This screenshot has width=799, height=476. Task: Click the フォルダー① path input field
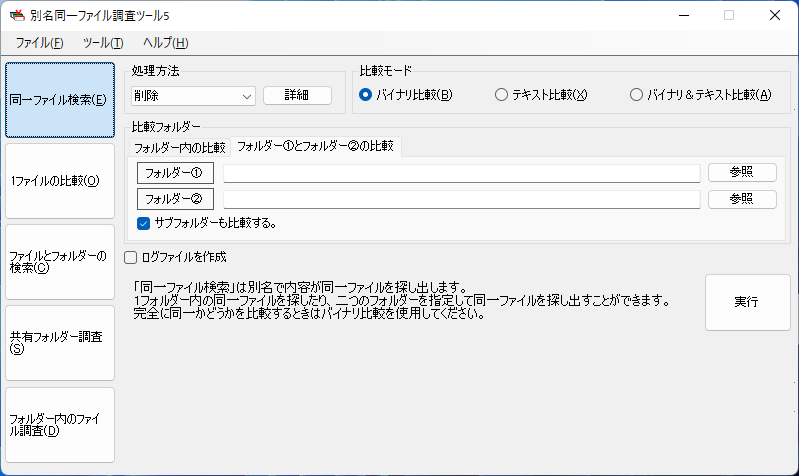pos(462,173)
